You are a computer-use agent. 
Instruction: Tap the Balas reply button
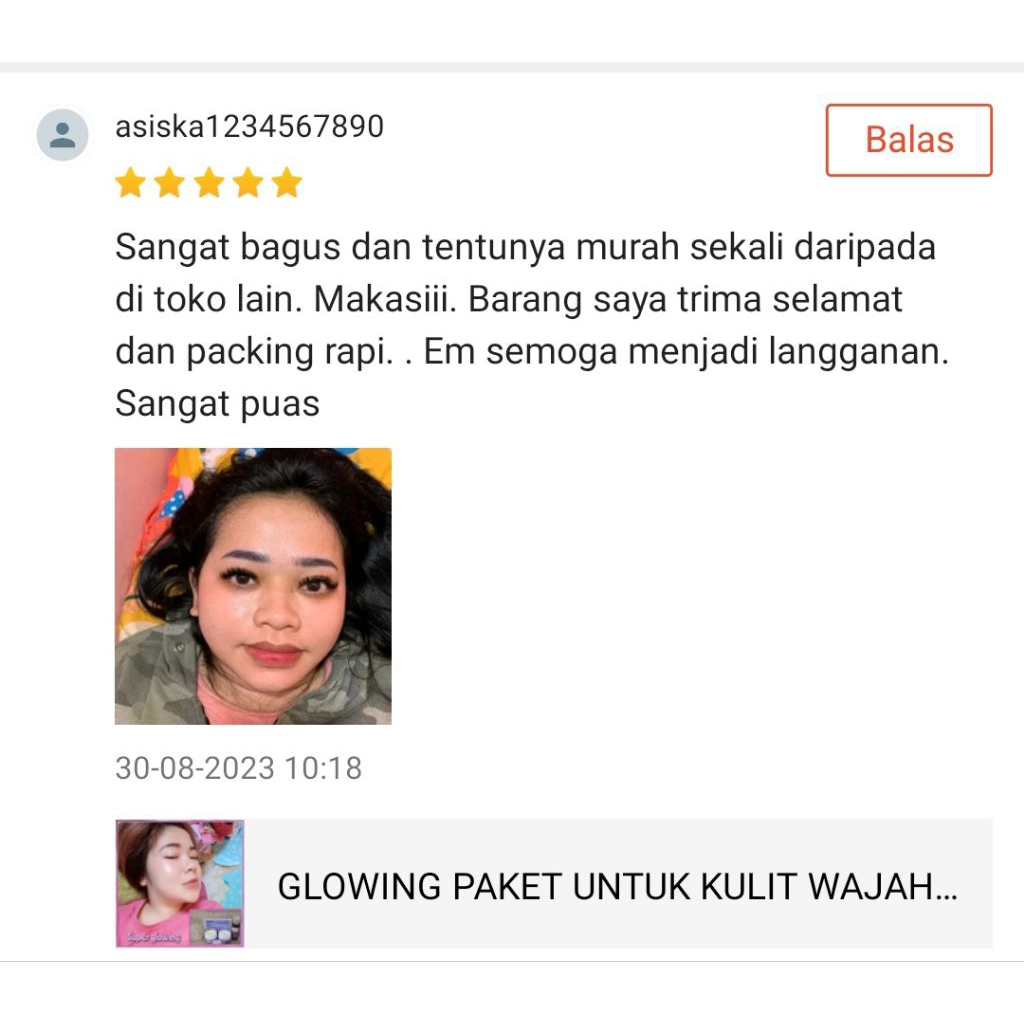pyautogui.click(x=909, y=140)
